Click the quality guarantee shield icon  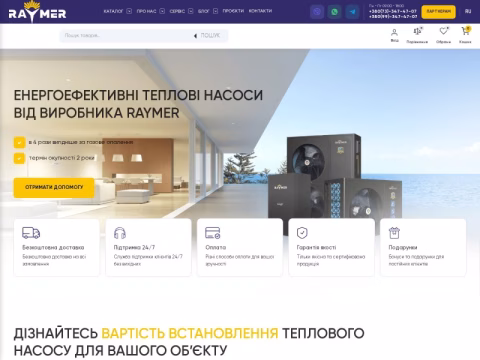coord(302,233)
